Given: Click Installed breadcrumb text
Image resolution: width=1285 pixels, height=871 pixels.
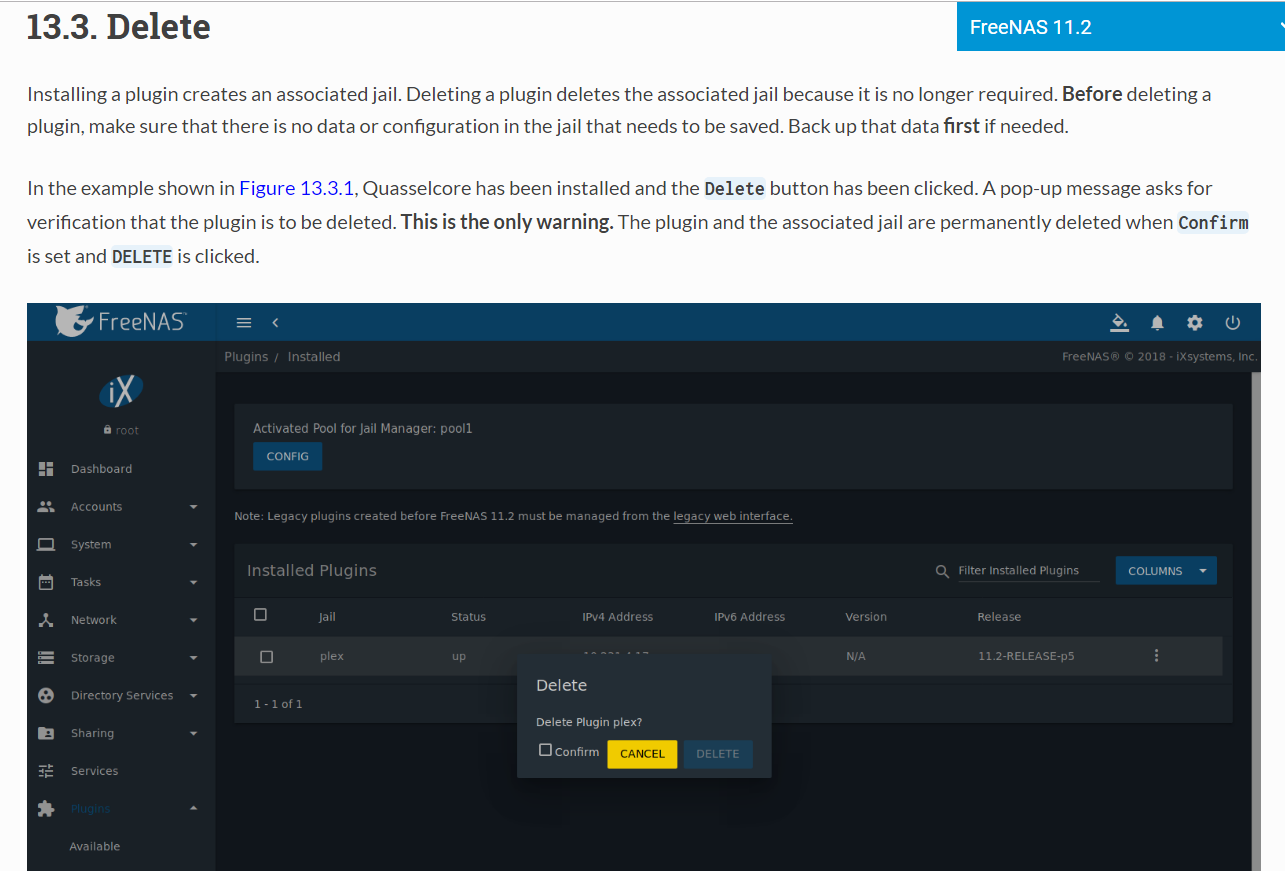Looking at the screenshot, I should [x=314, y=357].
